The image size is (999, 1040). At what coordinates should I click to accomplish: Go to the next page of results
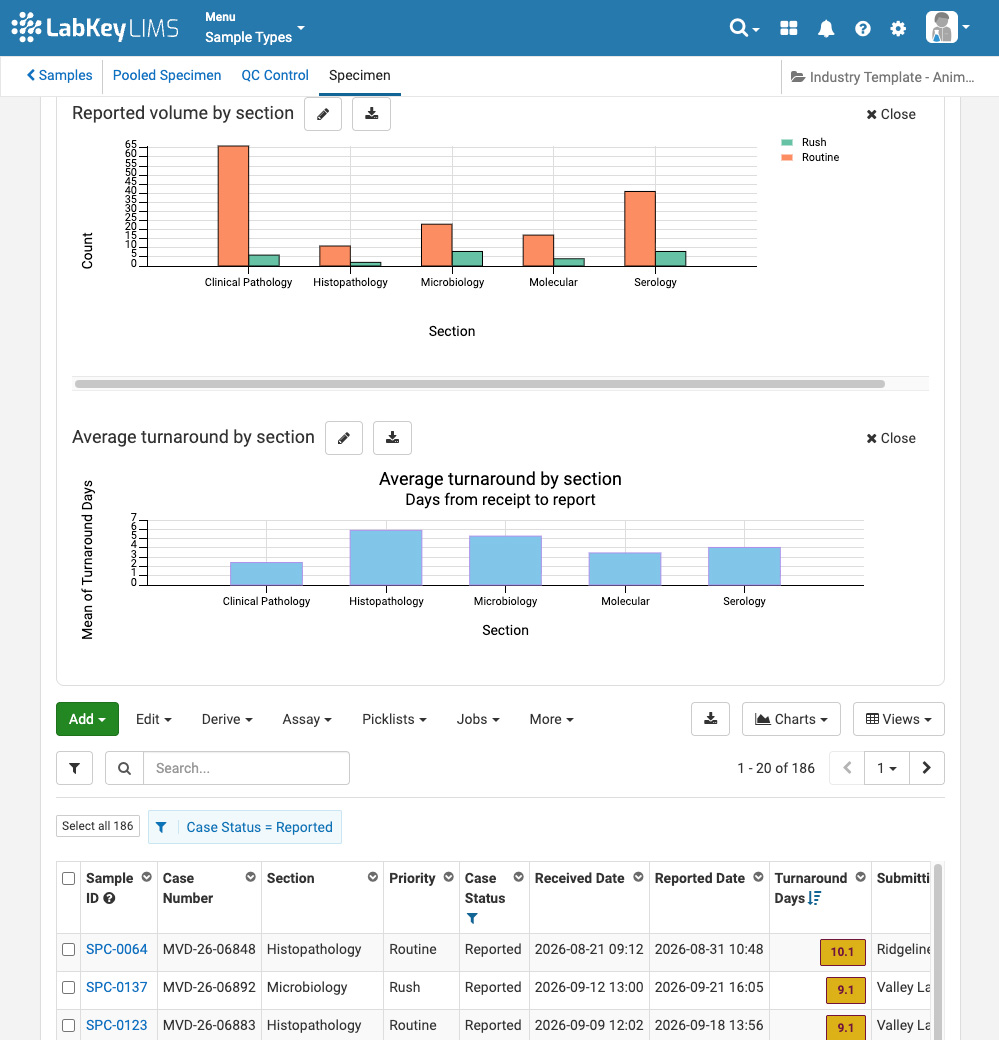[927, 768]
